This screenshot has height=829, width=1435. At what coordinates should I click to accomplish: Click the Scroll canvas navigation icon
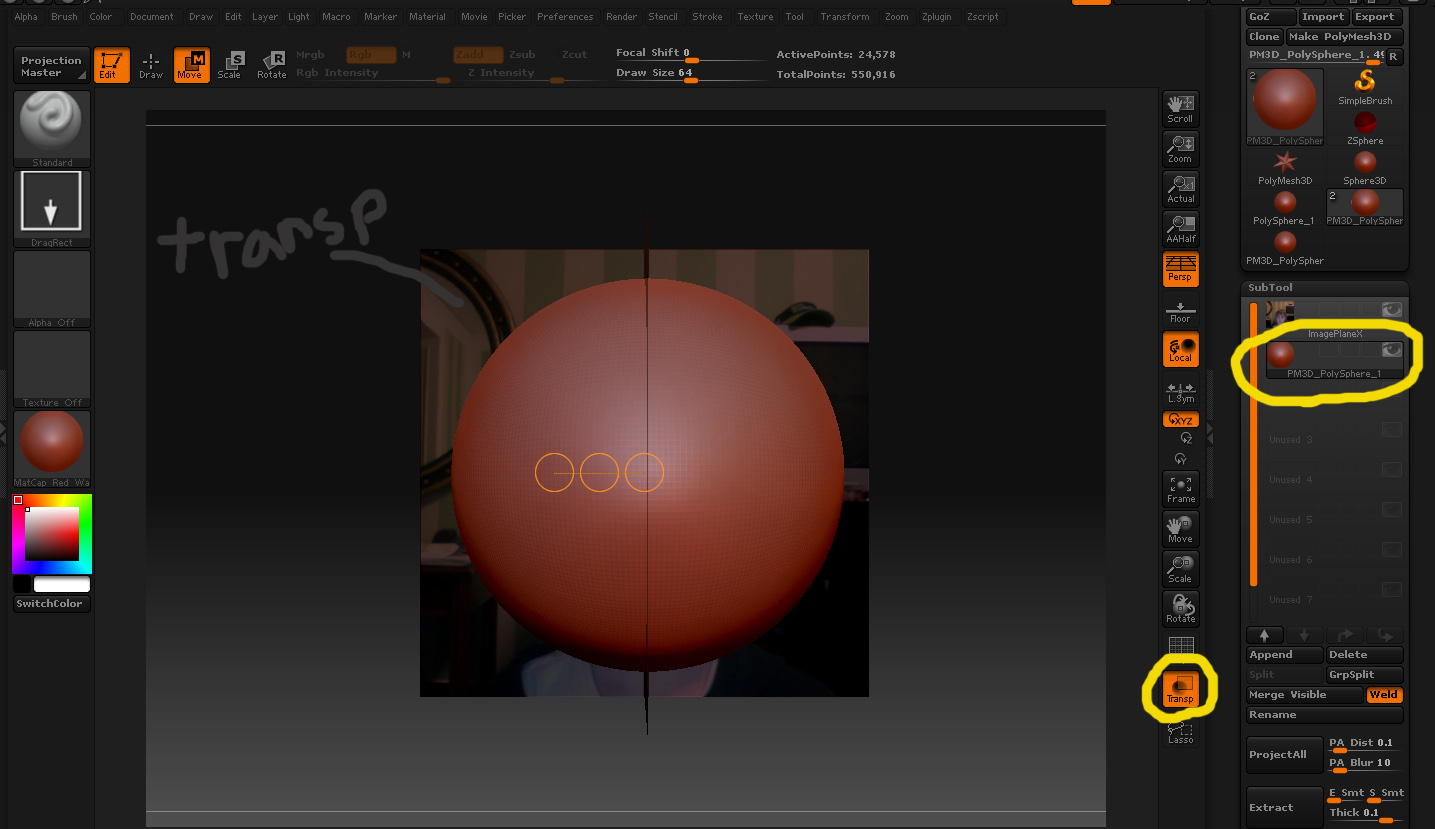1180,109
